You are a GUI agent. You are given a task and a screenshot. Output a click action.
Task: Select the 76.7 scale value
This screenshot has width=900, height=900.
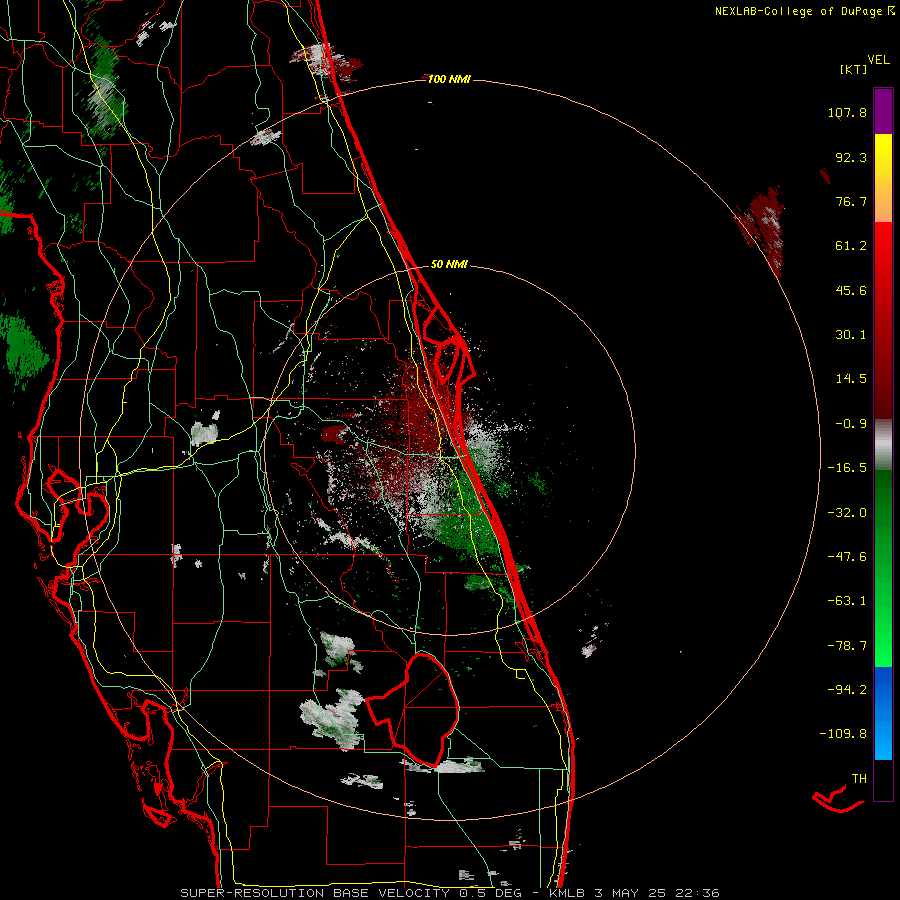click(x=851, y=201)
